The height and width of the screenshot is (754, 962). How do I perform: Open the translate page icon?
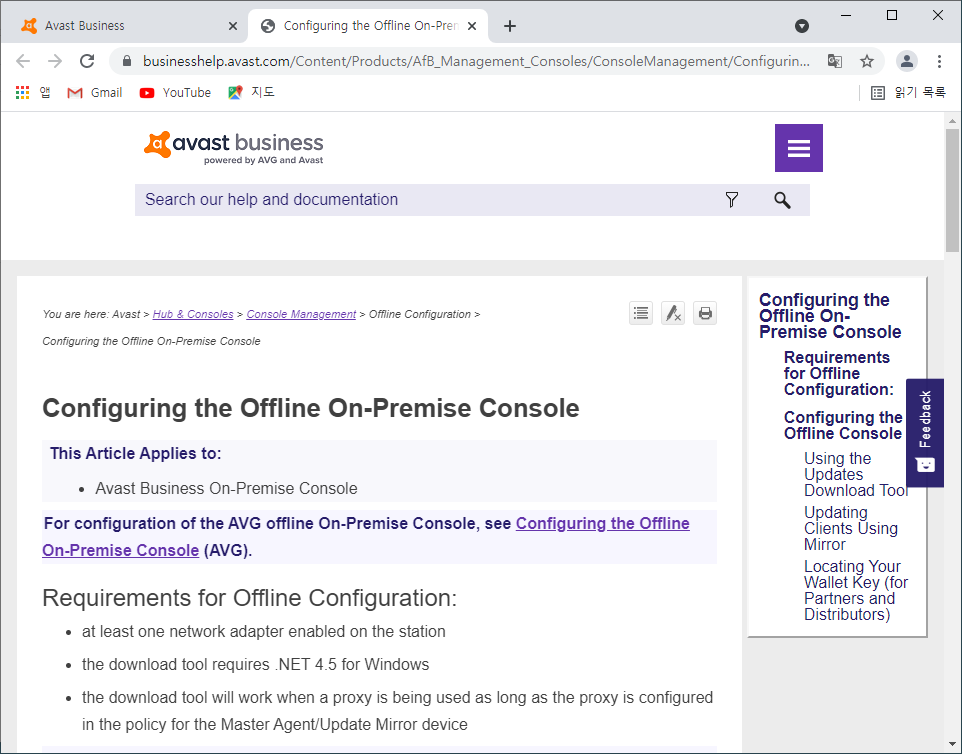tap(834, 61)
